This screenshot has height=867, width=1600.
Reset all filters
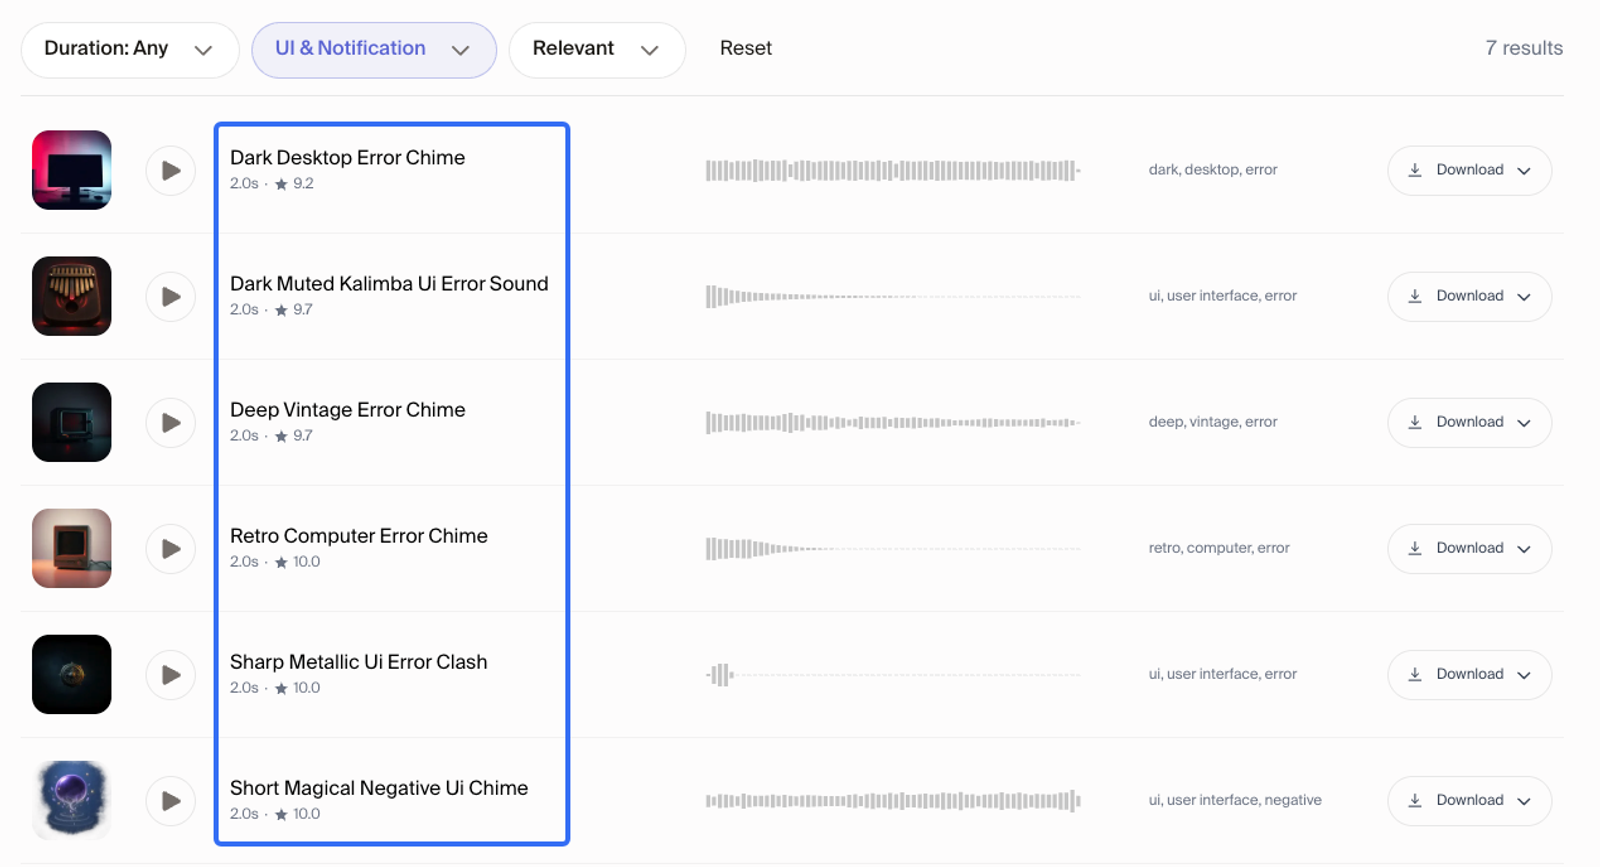(x=746, y=48)
